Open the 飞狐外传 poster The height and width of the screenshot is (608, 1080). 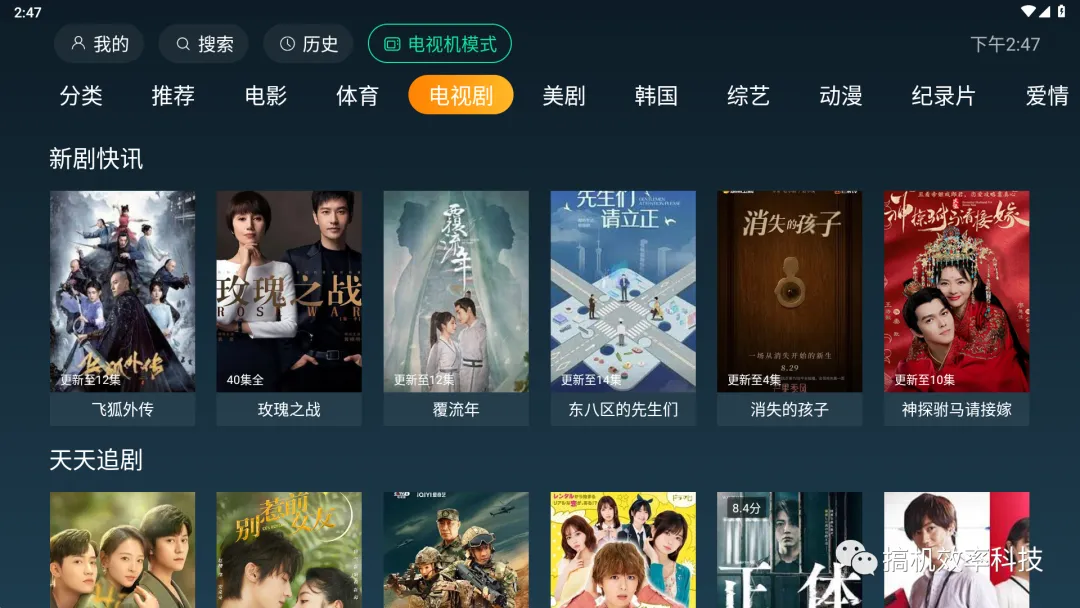[123, 291]
